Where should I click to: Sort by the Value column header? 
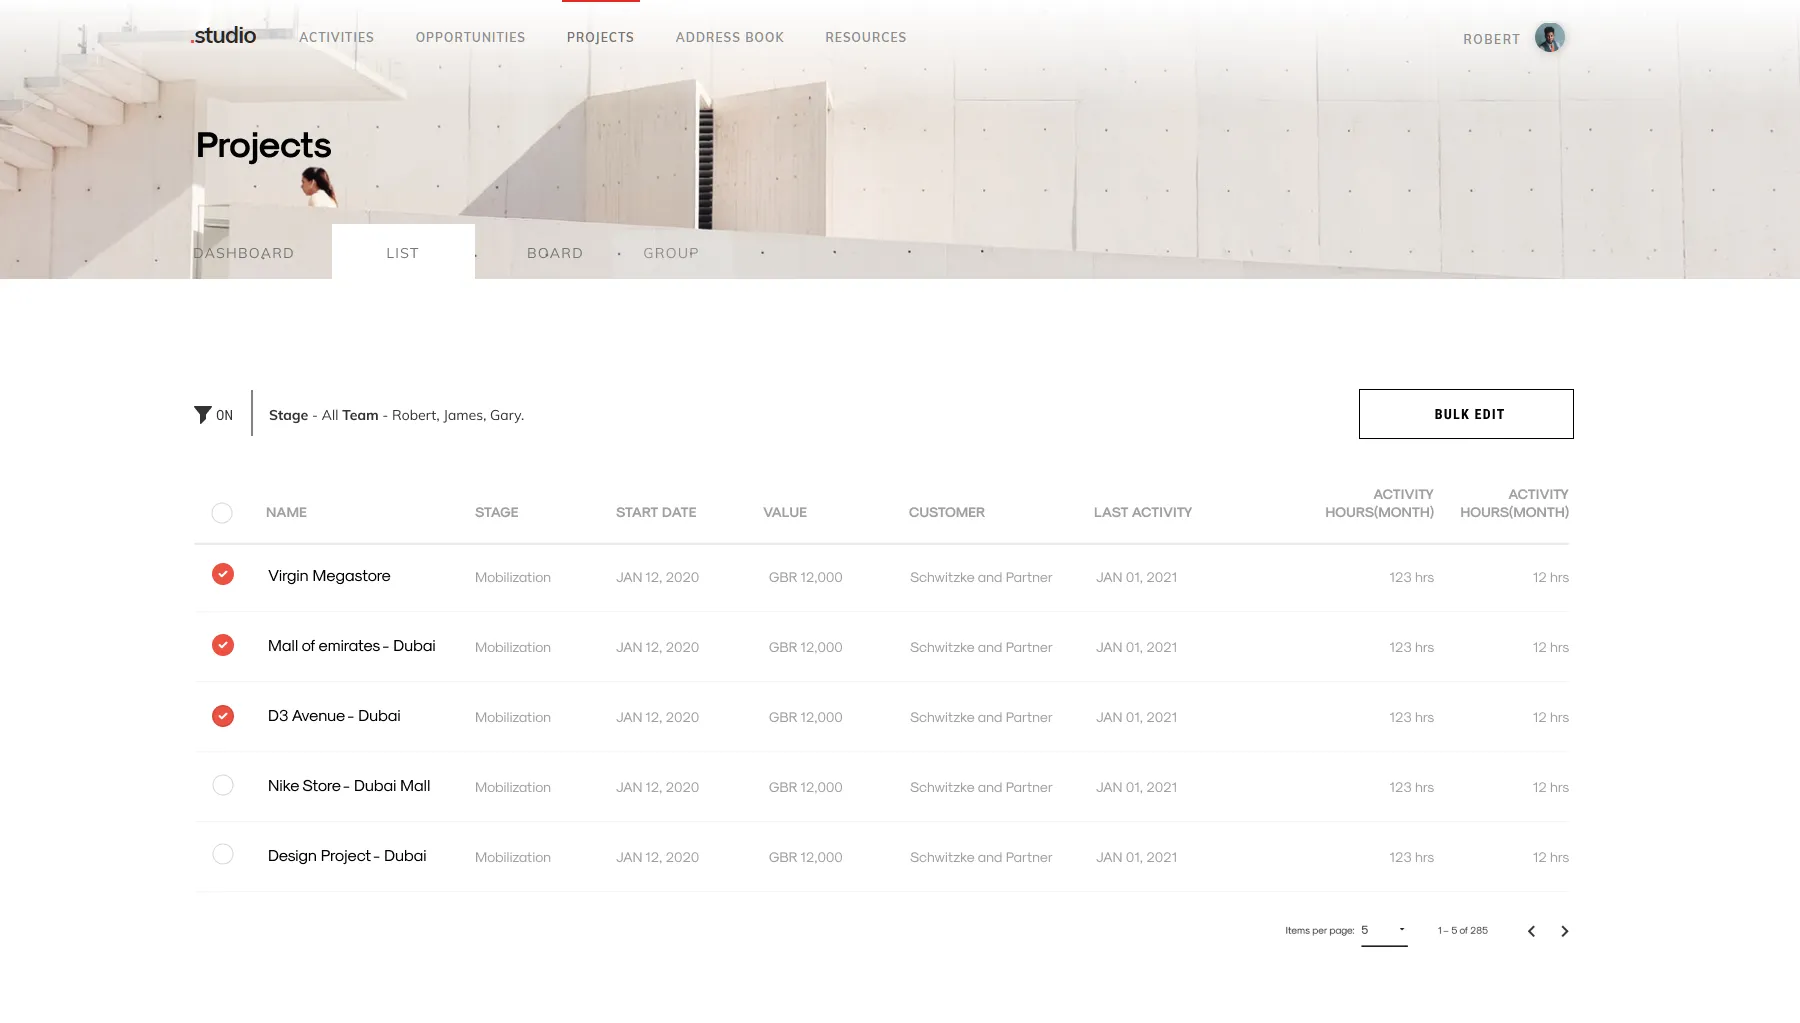(784, 511)
